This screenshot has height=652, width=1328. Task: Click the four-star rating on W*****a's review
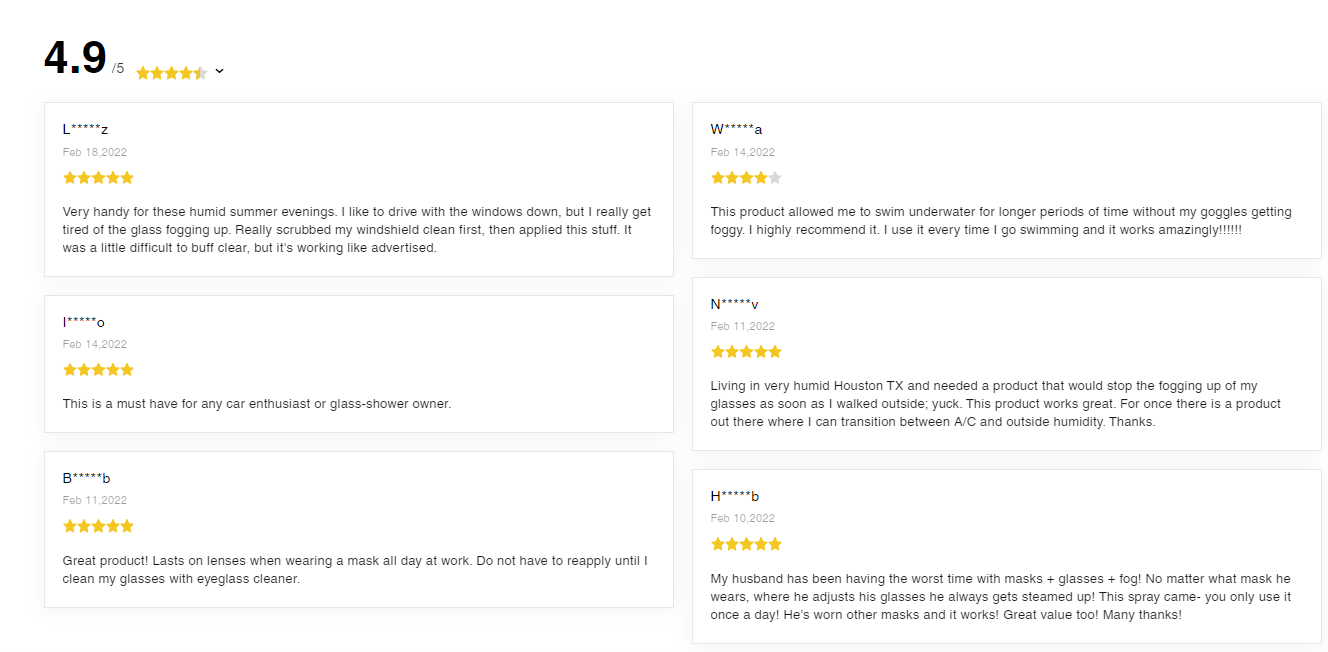pyautogui.click(x=746, y=178)
